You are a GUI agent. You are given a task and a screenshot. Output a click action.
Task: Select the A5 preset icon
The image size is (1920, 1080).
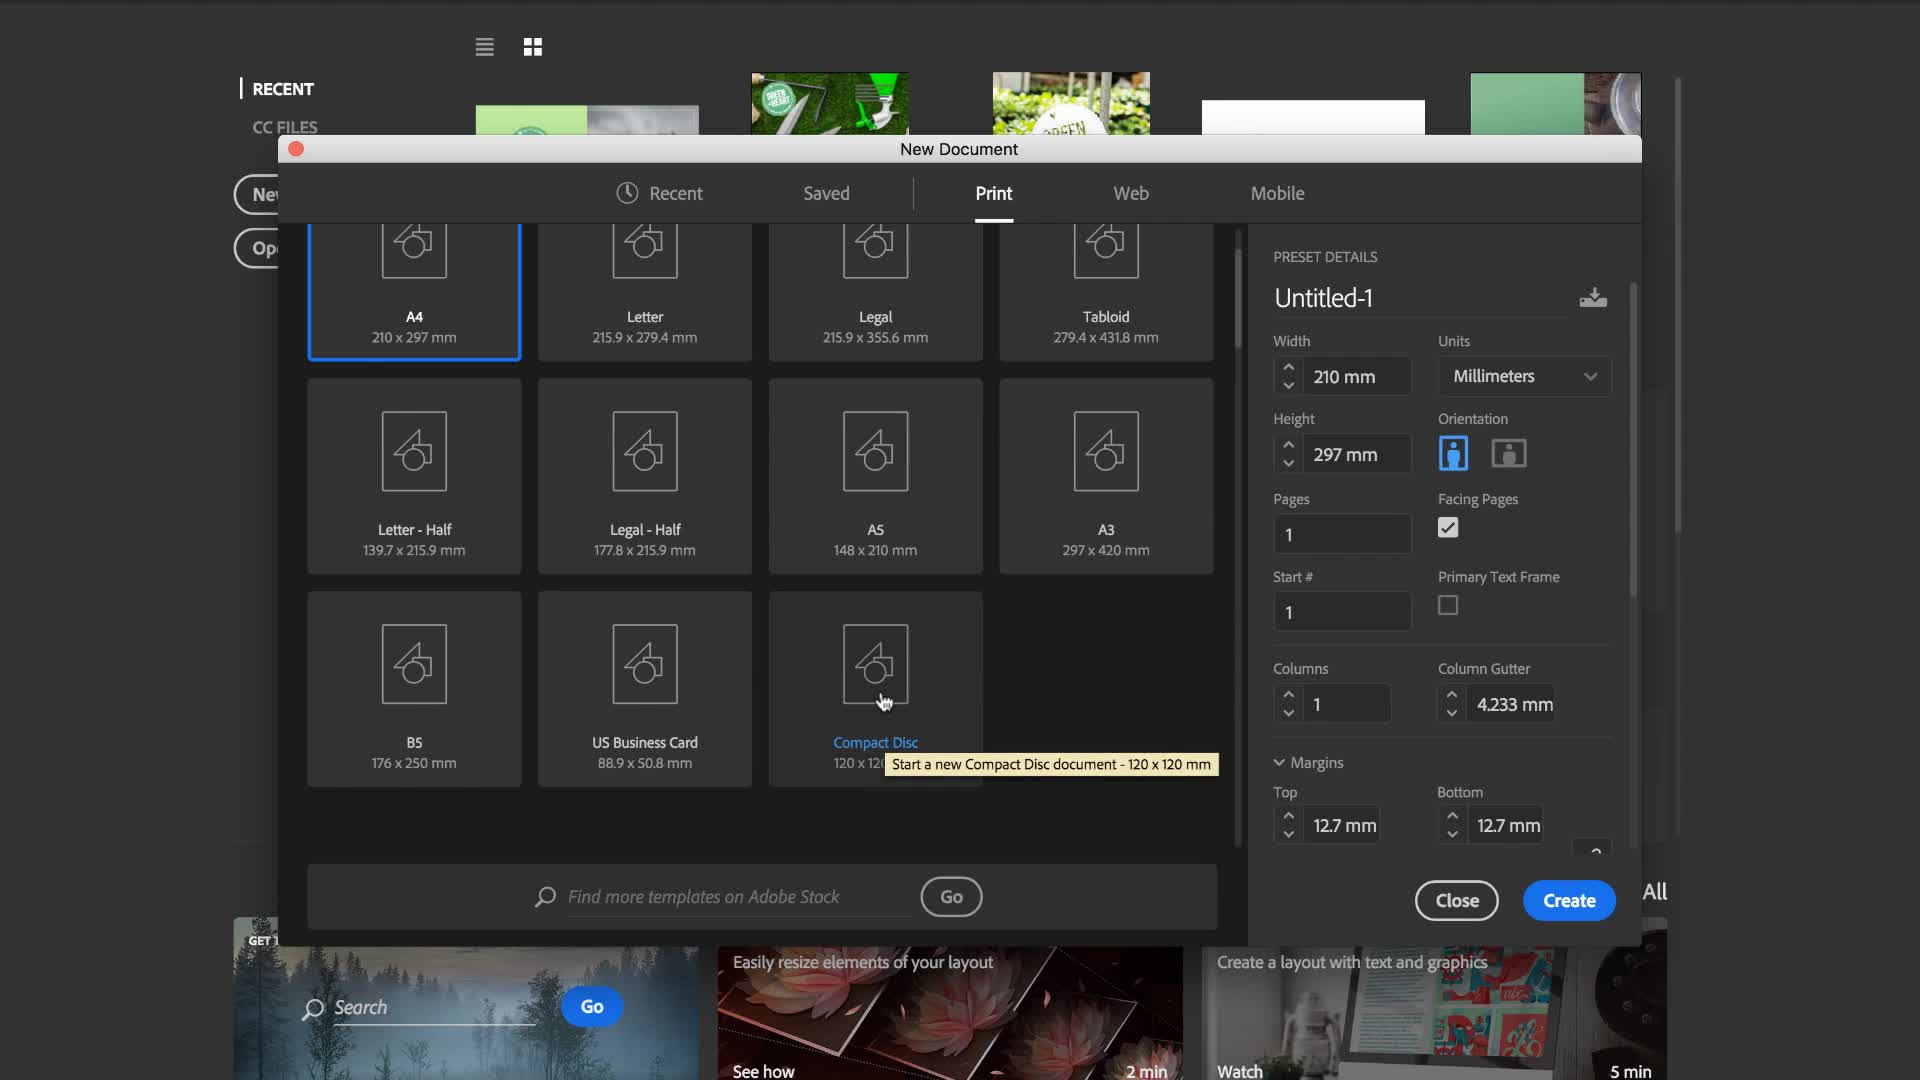pyautogui.click(x=875, y=451)
